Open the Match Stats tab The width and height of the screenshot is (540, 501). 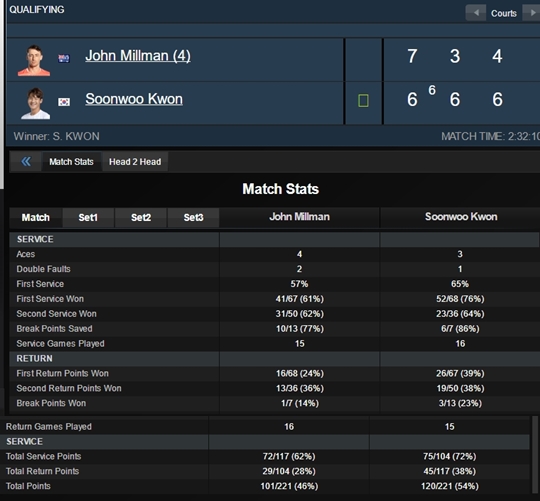[x=71, y=161]
